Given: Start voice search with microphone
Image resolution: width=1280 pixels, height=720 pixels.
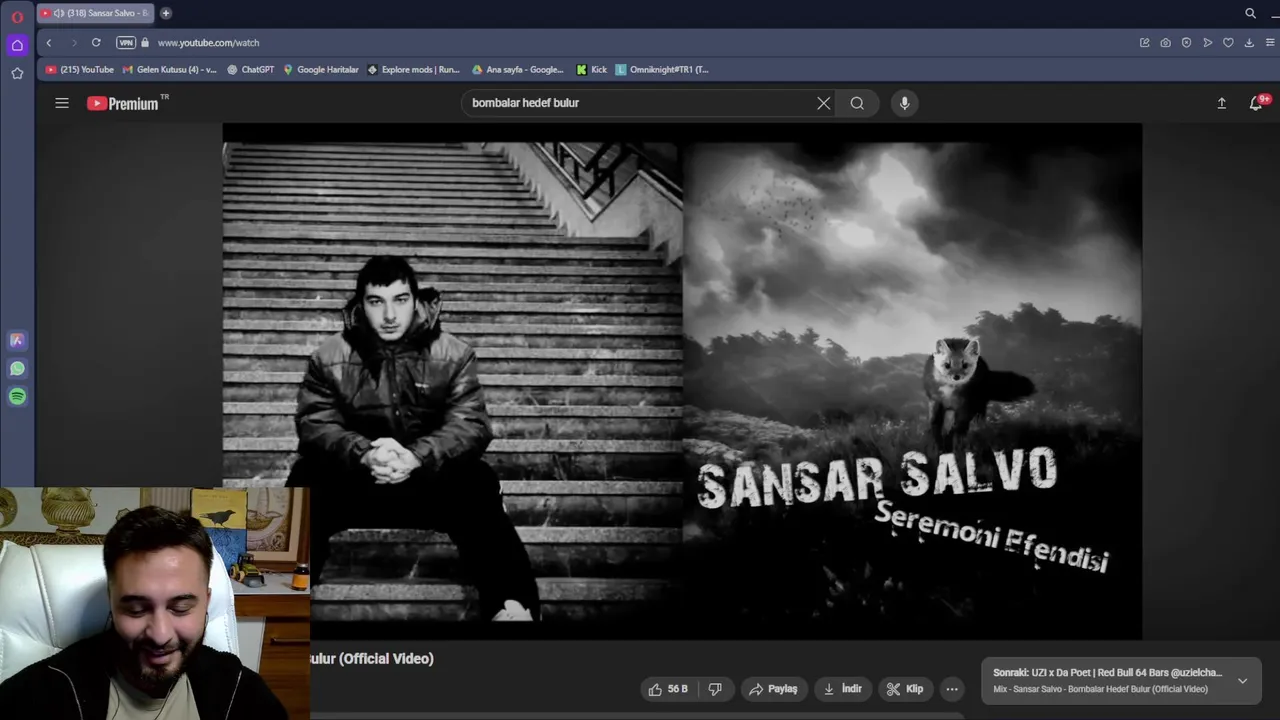Looking at the screenshot, I should click(x=904, y=103).
